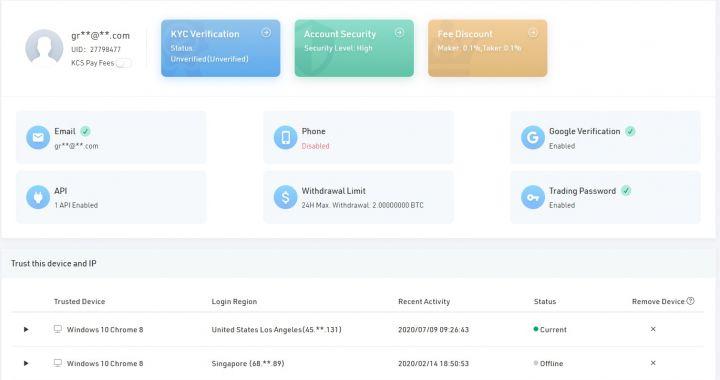Open the Fee Discount card

click(487, 48)
